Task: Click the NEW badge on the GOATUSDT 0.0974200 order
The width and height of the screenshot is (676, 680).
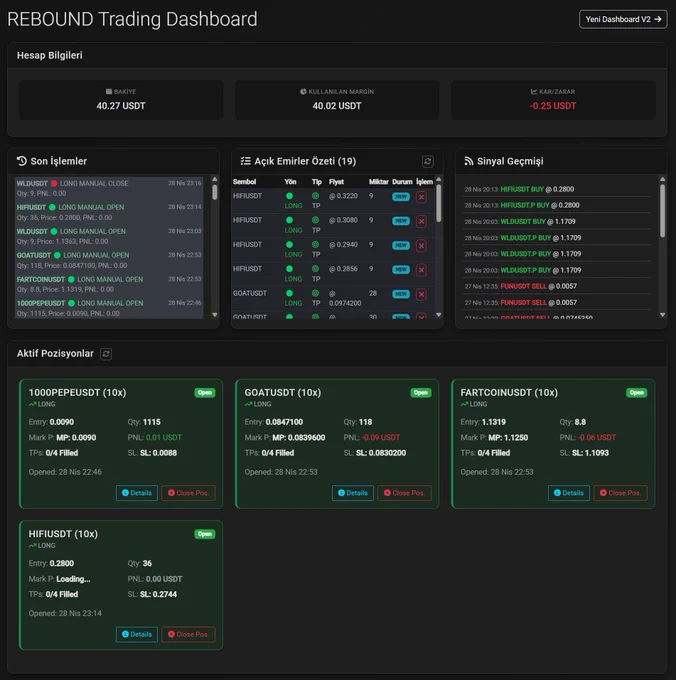Action: click(x=401, y=294)
